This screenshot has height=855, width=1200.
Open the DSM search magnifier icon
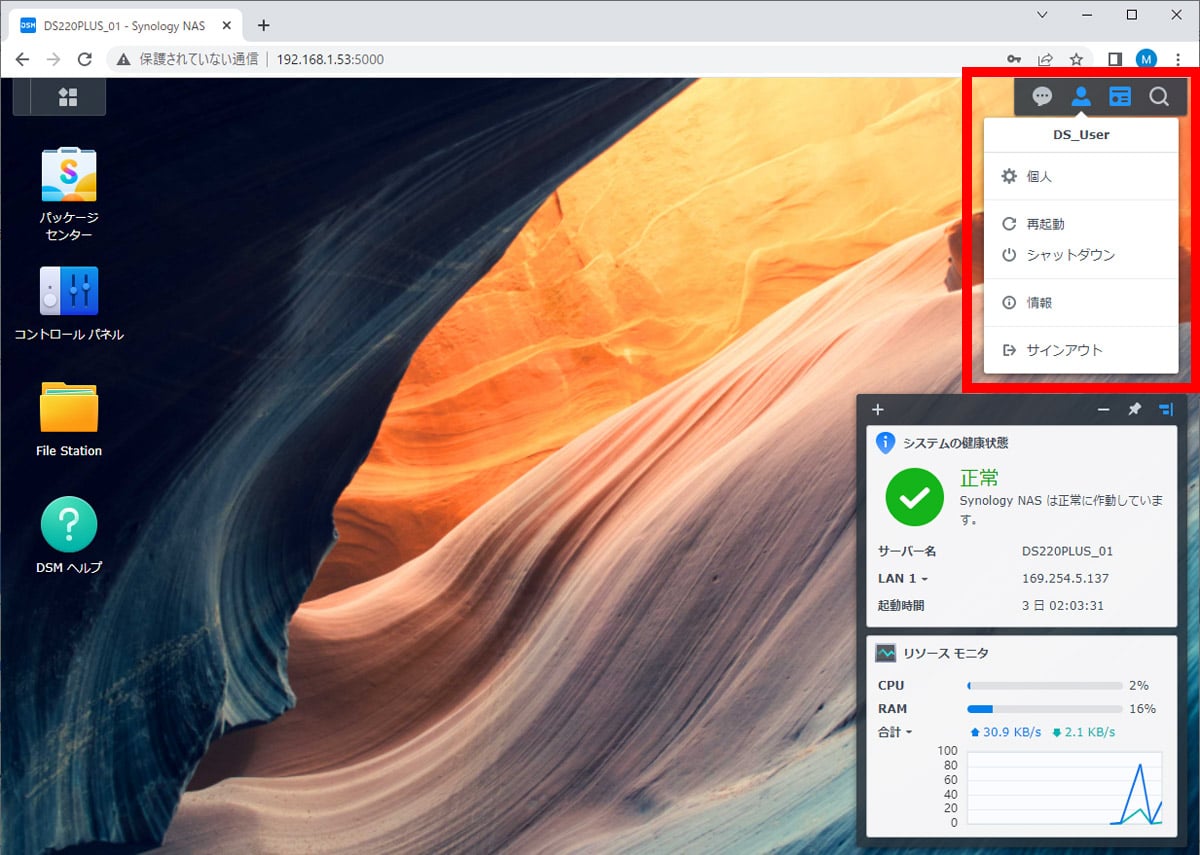pyautogui.click(x=1159, y=97)
